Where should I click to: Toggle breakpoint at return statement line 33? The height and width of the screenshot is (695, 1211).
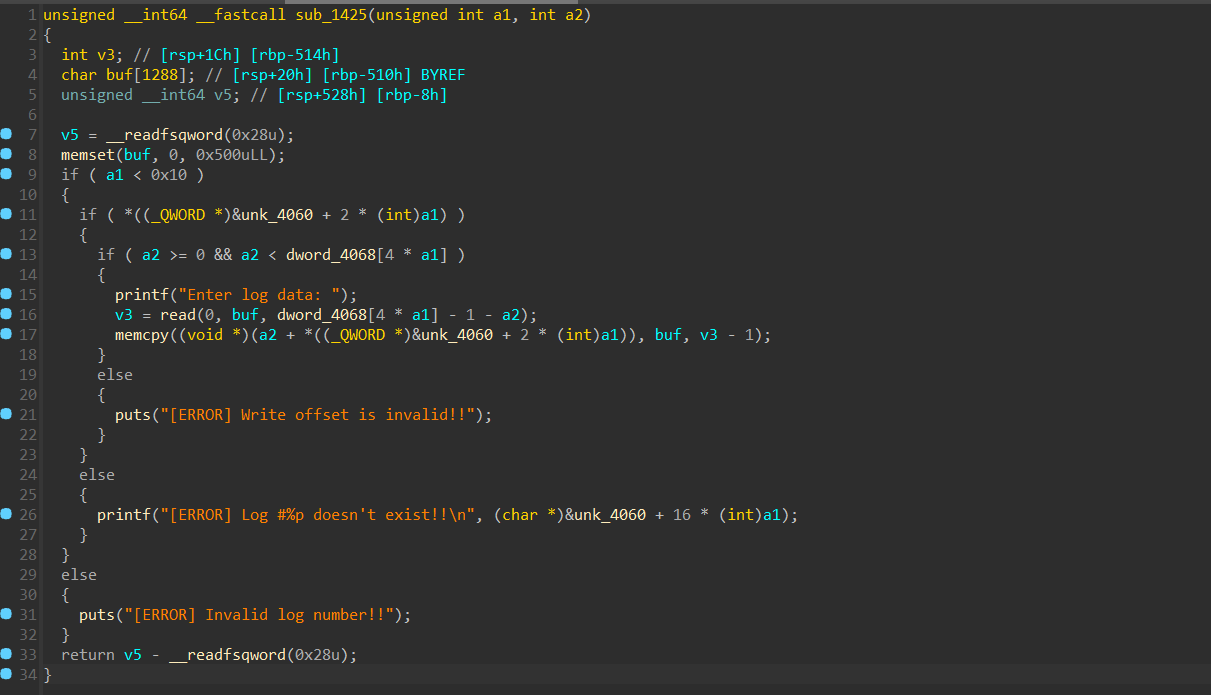[x=7, y=655]
